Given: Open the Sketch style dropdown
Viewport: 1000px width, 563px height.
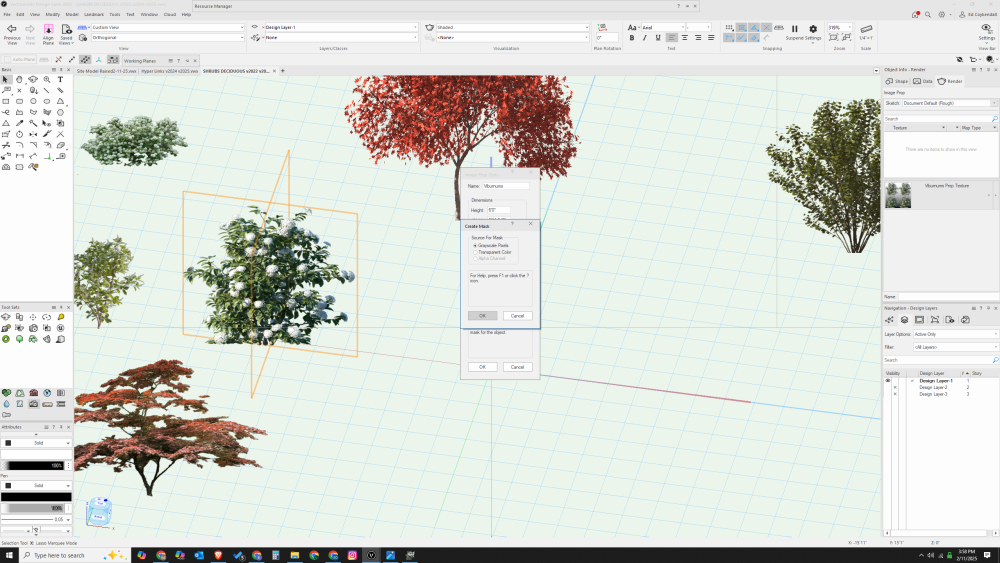Looking at the screenshot, I should coord(949,103).
